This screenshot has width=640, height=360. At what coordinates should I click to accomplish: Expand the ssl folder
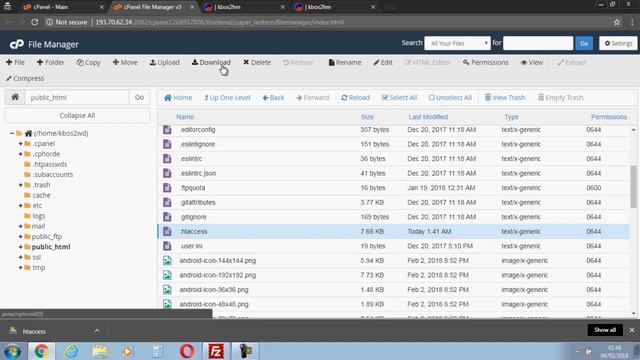[x=20, y=257]
